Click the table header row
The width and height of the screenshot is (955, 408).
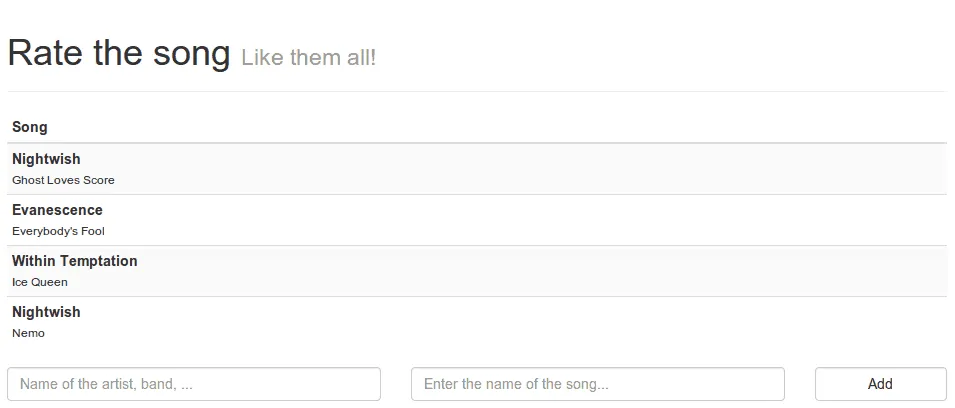pos(500,127)
